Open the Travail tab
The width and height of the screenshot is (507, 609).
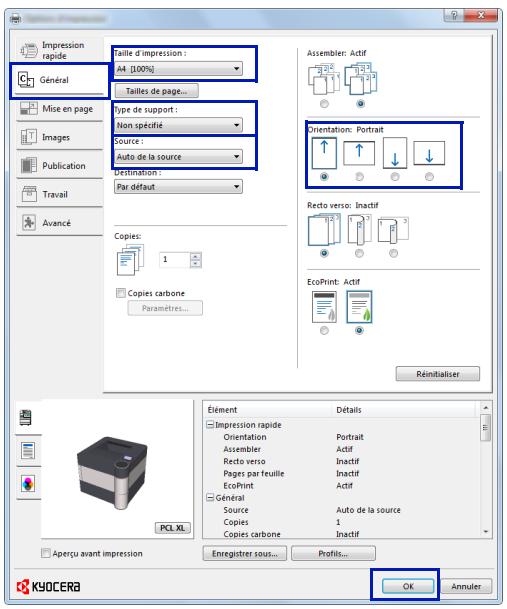pyautogui.click(x=59, y=194)
